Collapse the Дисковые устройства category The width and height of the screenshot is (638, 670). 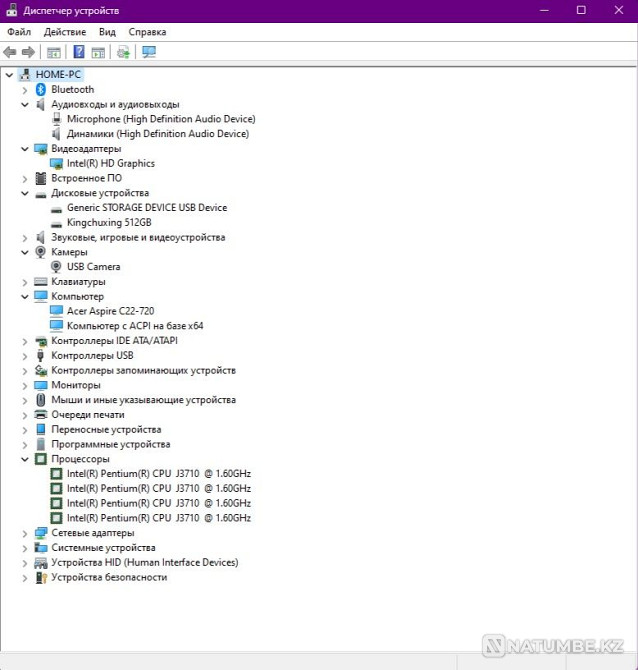tap(25, 194)
